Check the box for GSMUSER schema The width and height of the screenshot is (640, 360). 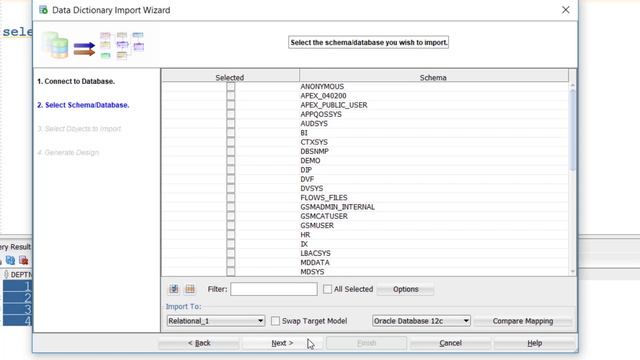tap(231, 225)
